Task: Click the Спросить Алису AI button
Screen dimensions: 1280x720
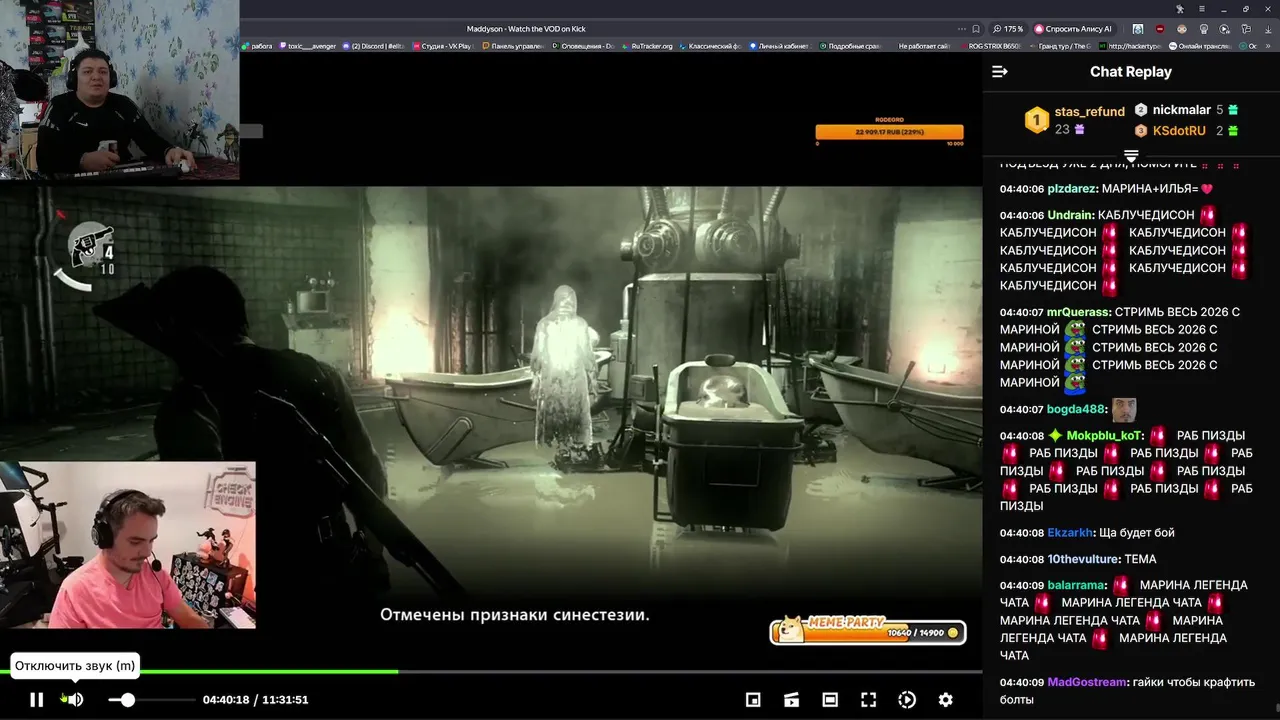Action: 1073,29
